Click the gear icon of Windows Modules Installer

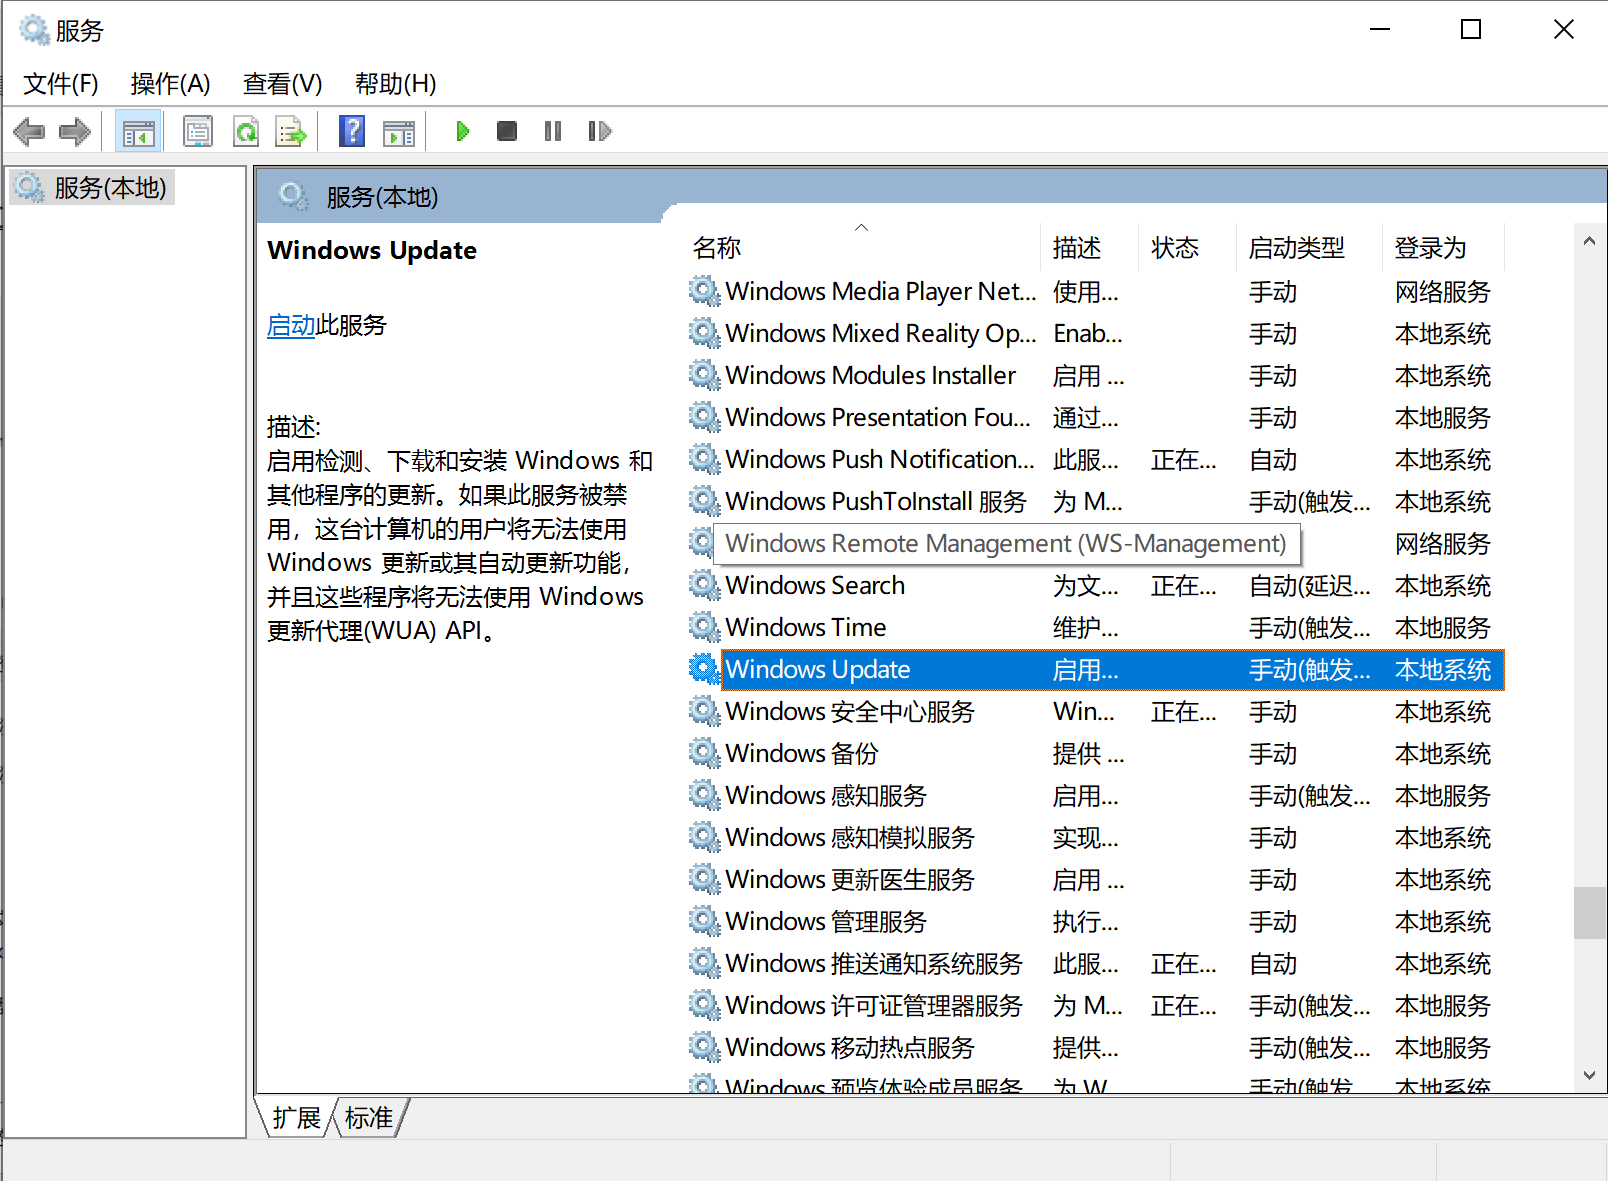(705, 375)
